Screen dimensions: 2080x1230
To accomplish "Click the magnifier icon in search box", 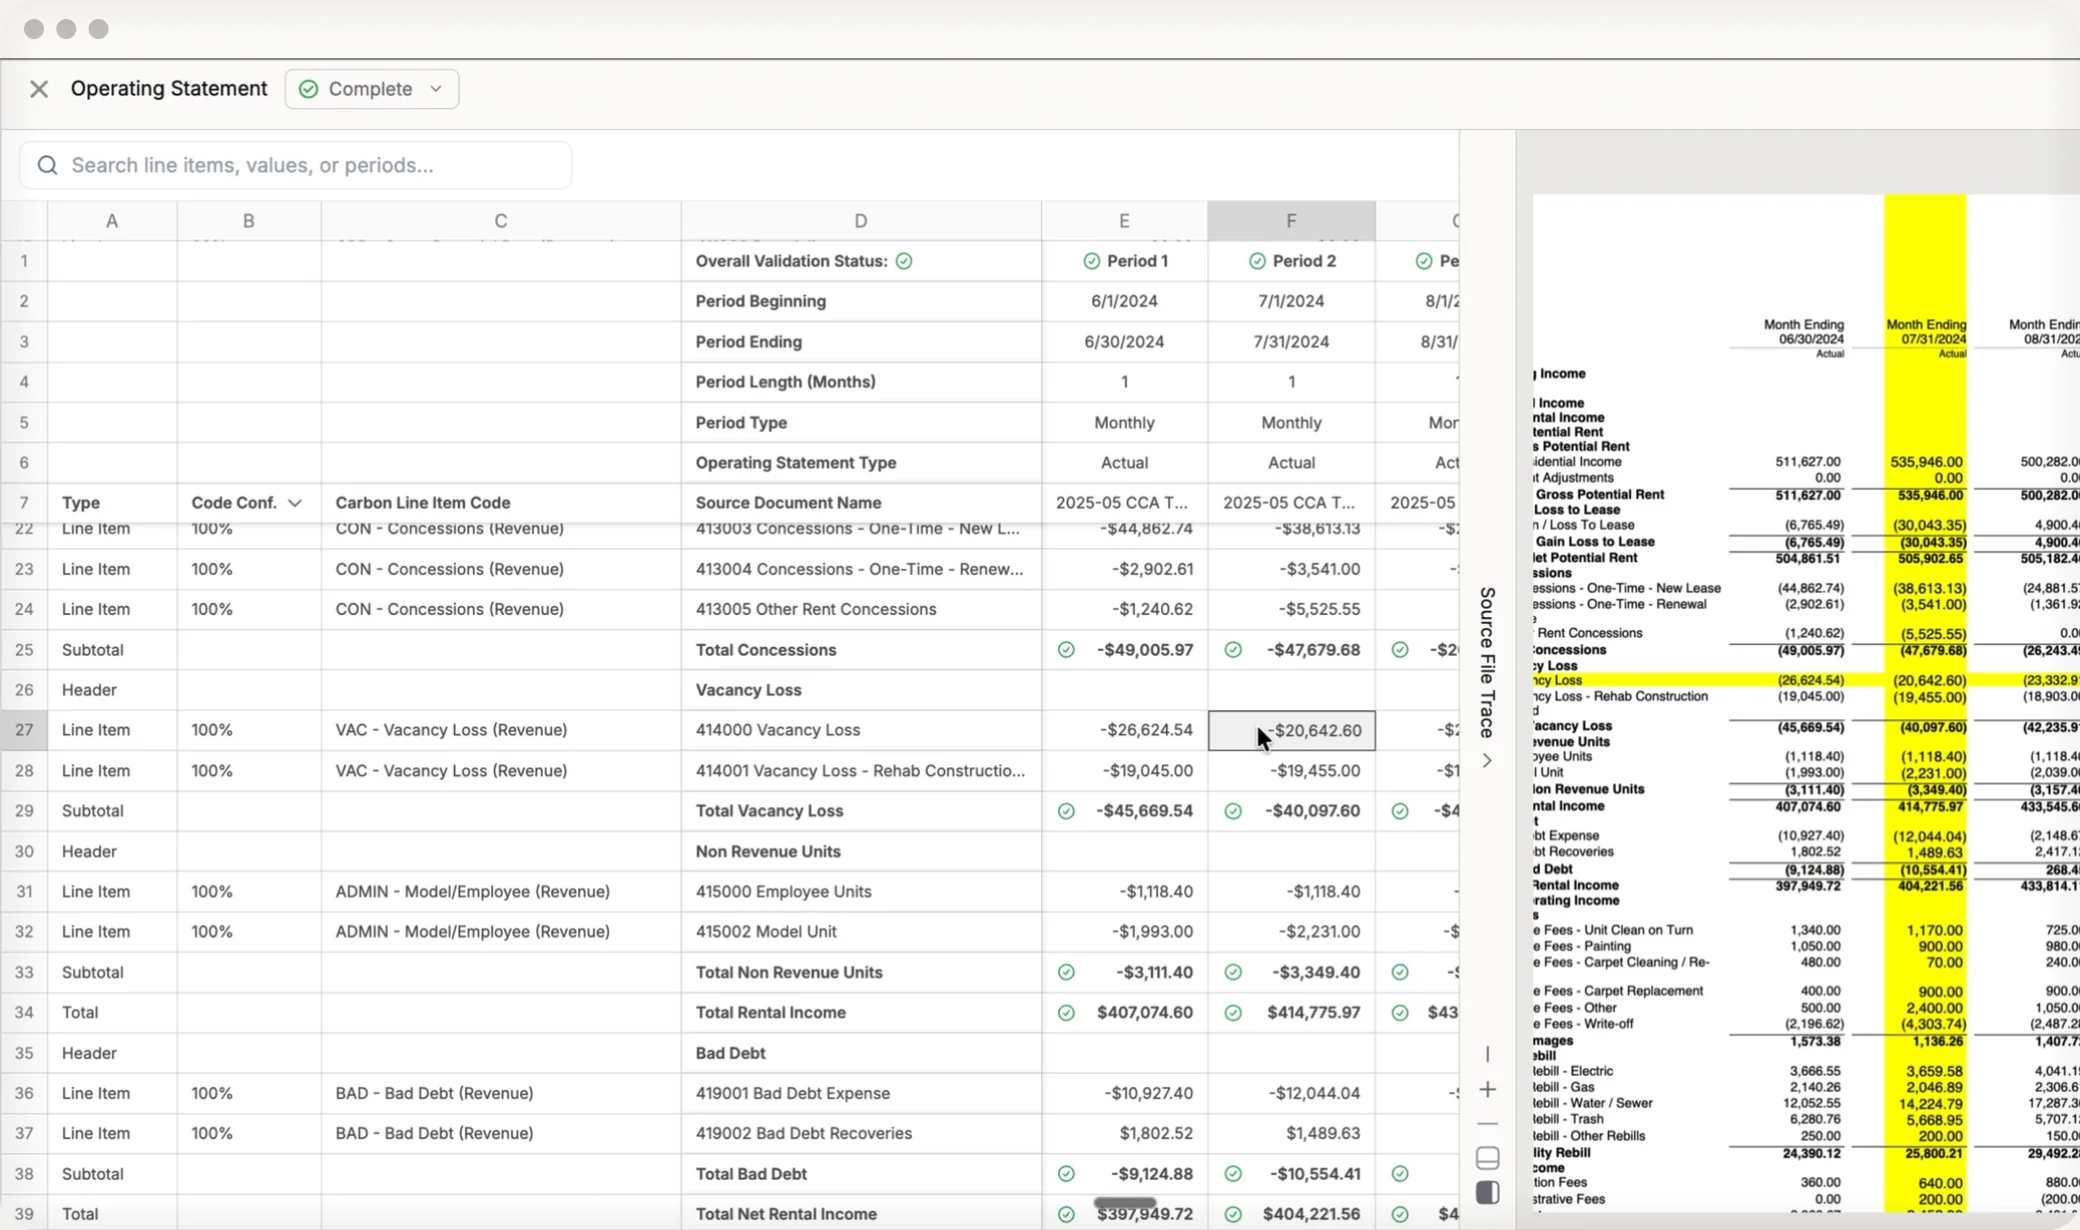I will [x=47, y=165].
